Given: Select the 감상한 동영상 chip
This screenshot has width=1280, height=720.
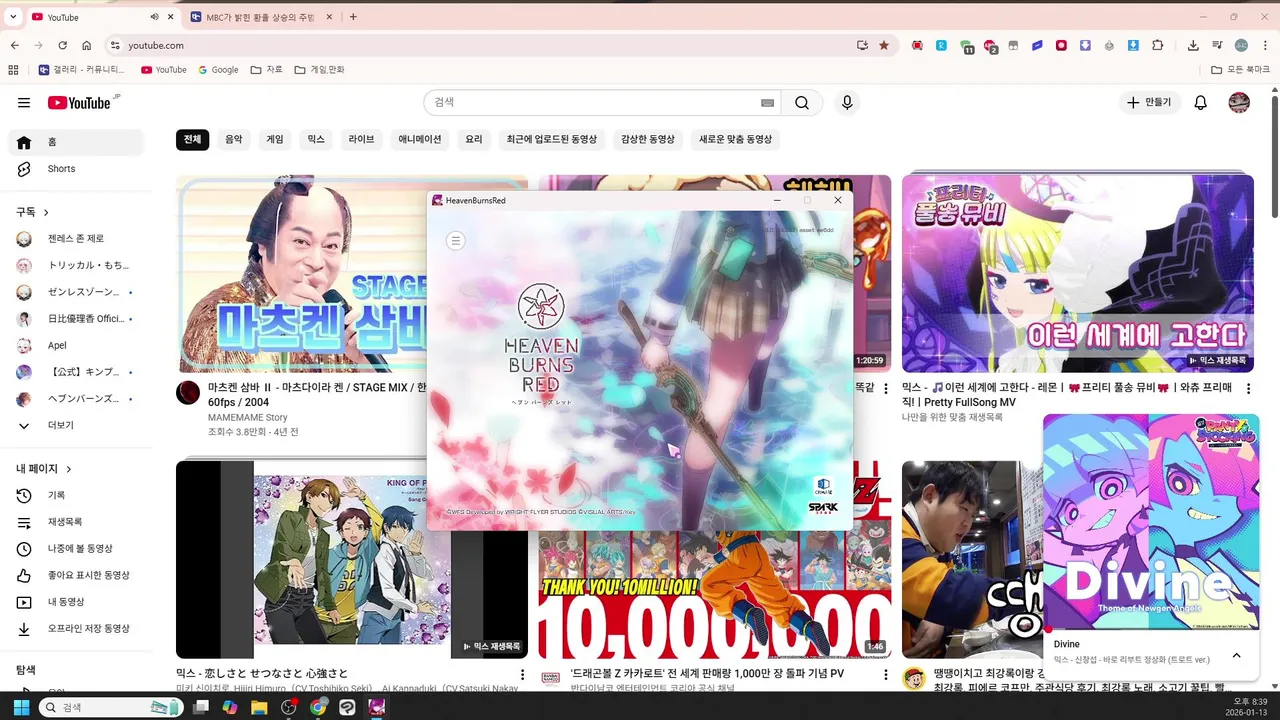Looking at the screenshot, I should [647, 139].
